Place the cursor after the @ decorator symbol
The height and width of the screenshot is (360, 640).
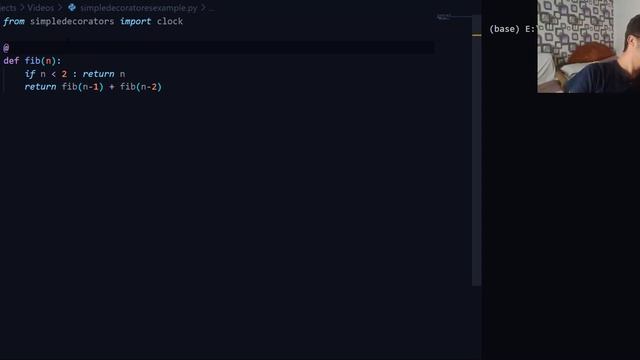[x=9, y=48]
